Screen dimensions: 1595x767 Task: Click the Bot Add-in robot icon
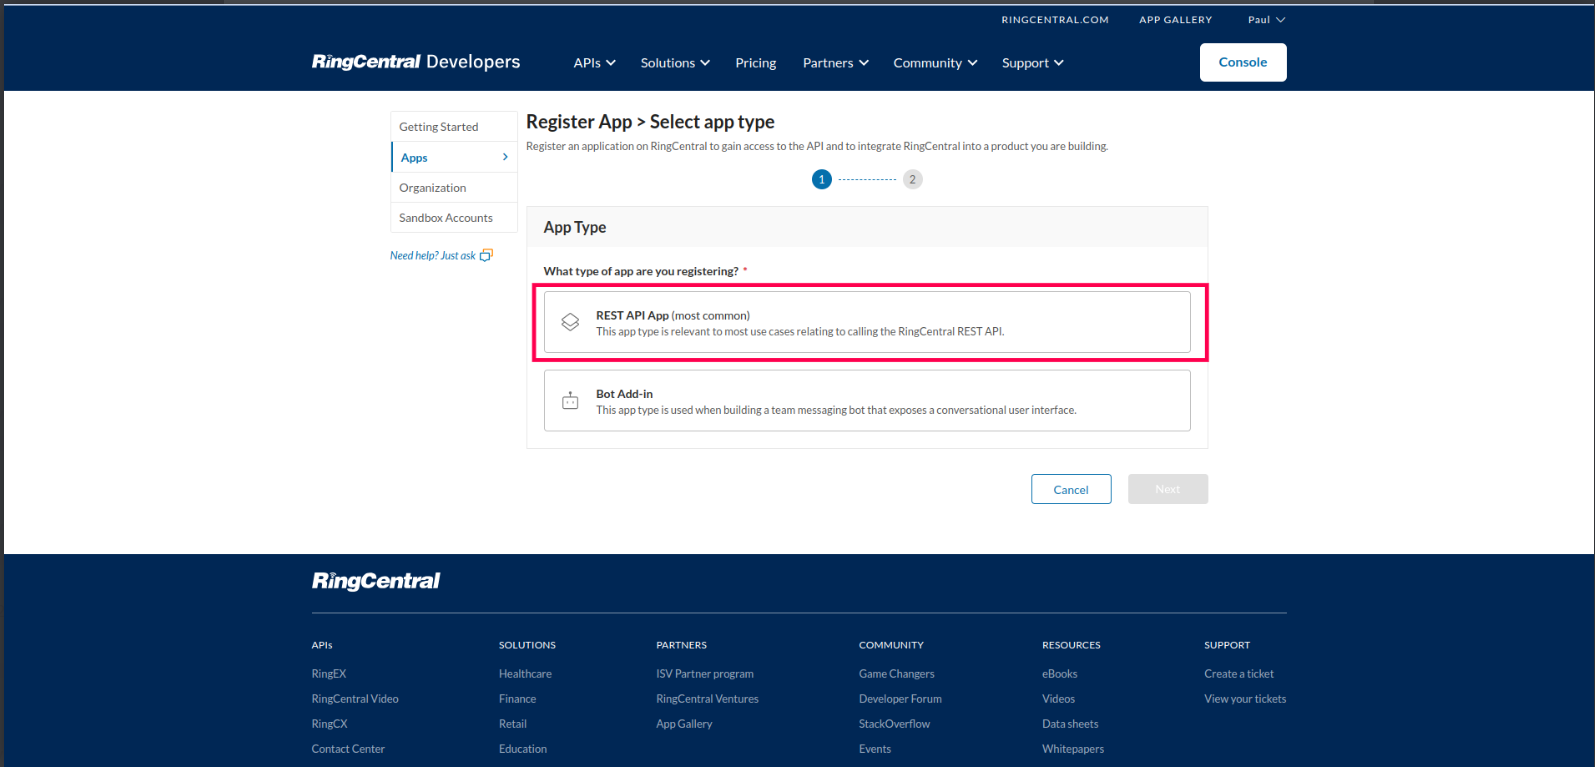point(570,401)
